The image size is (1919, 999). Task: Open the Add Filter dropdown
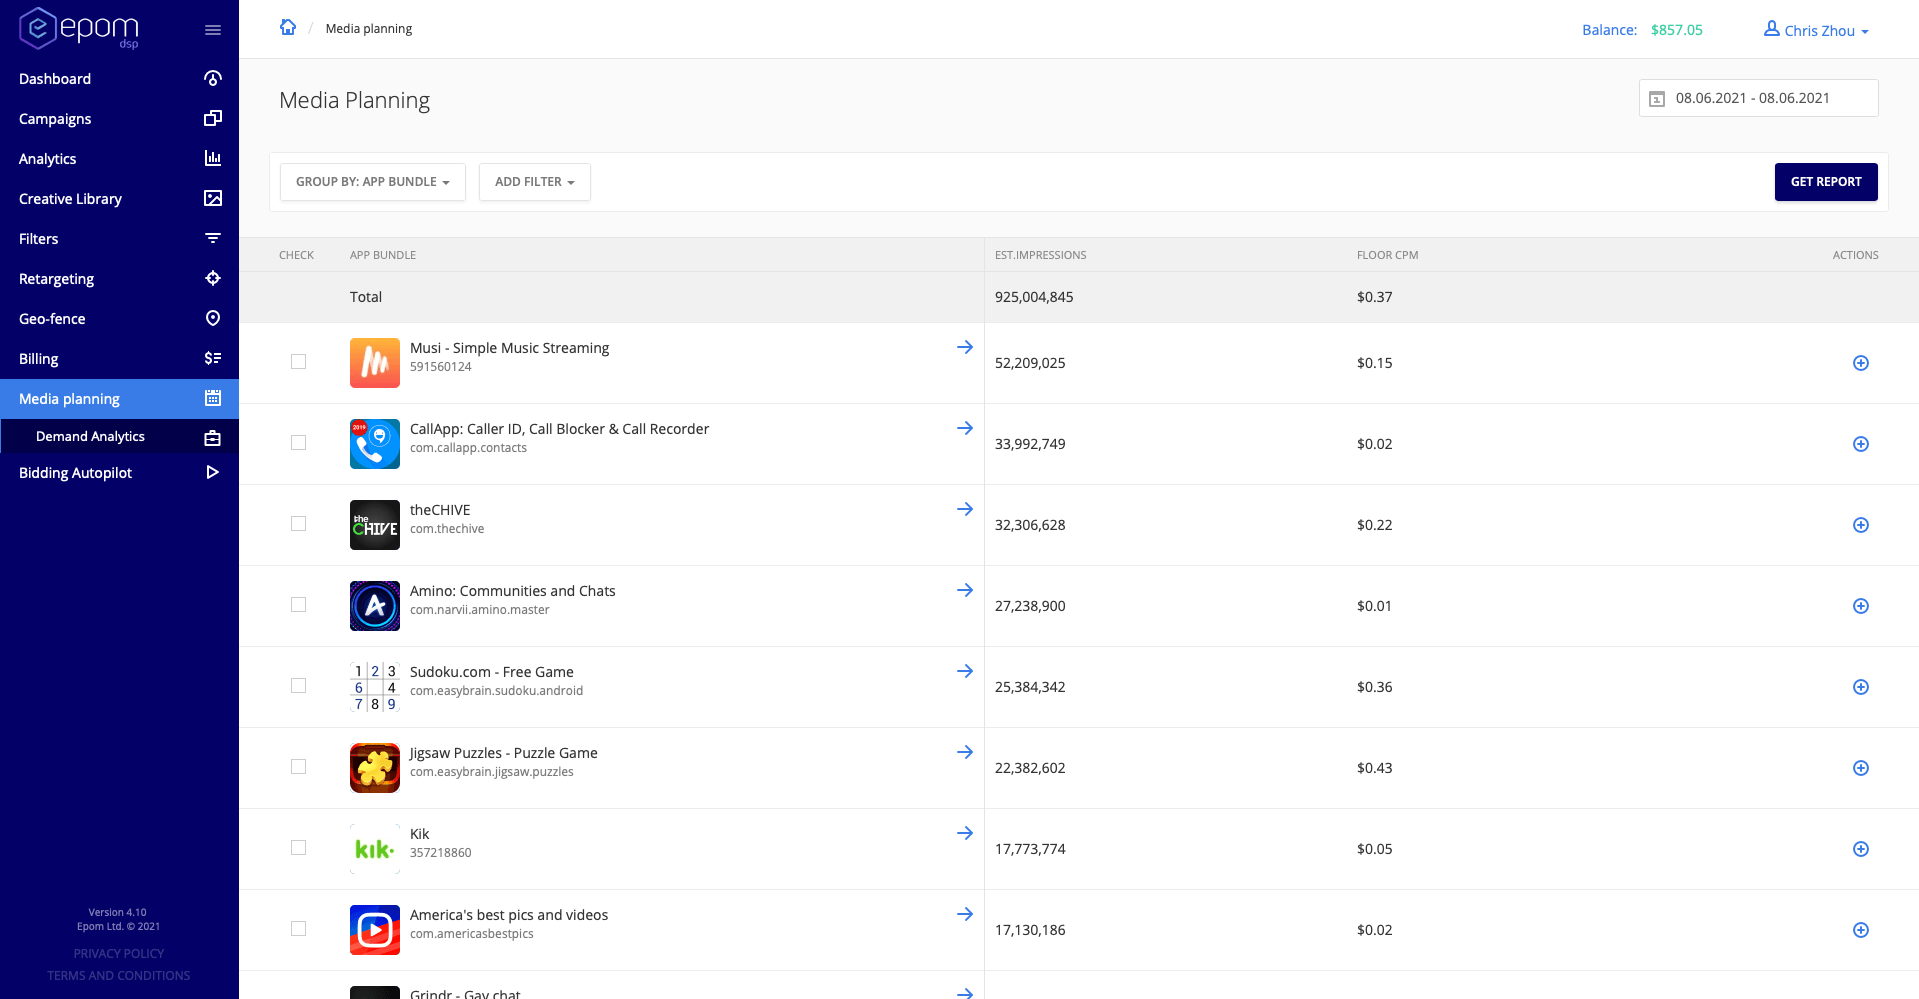coord(535,182)
